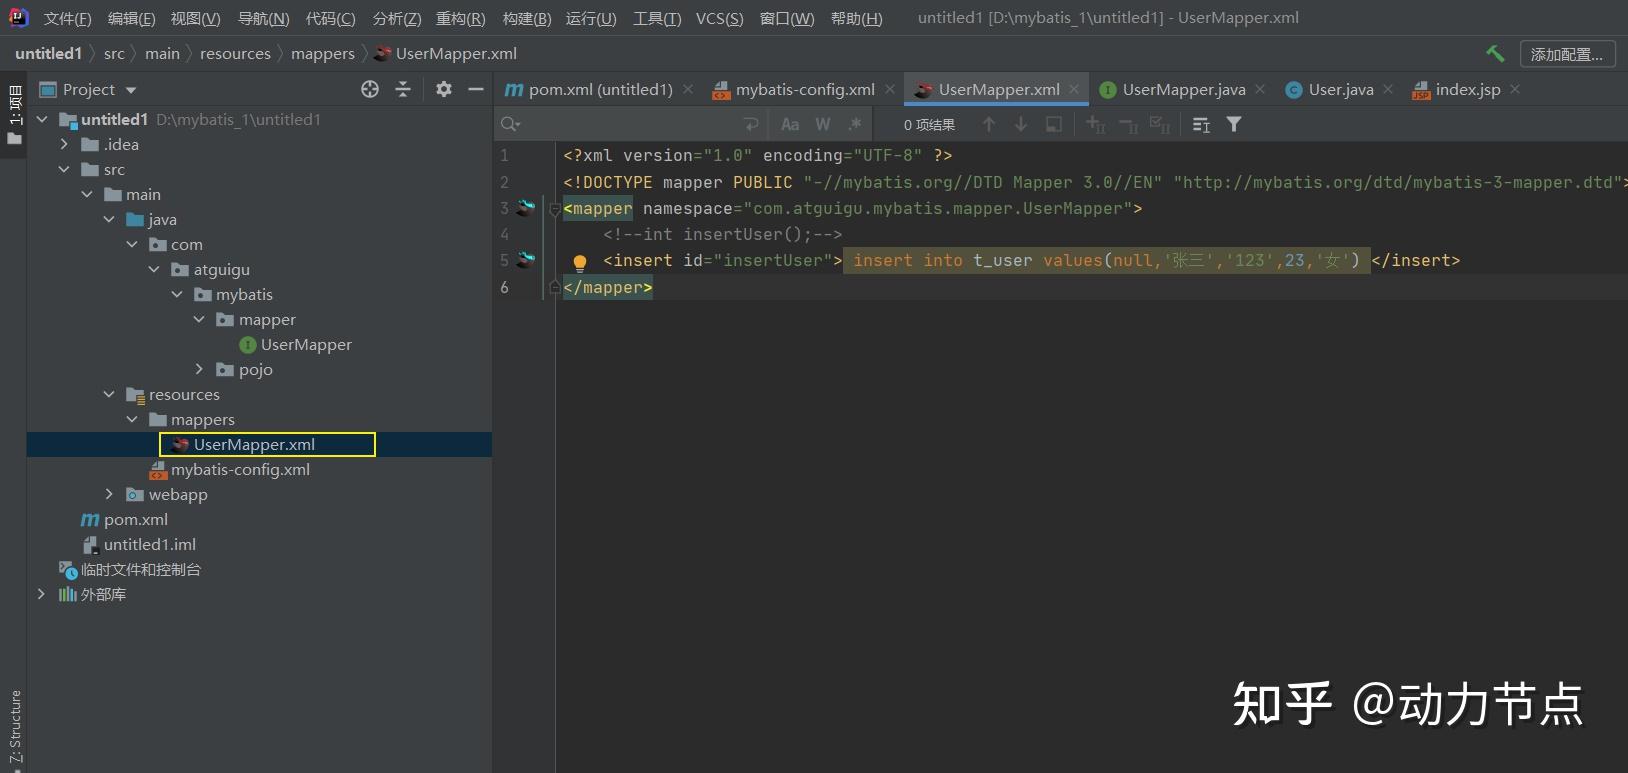The width and height of the screenshot is (1628, 773).
Task: Click the 添加配置... button
Action: pos(1567,54)
